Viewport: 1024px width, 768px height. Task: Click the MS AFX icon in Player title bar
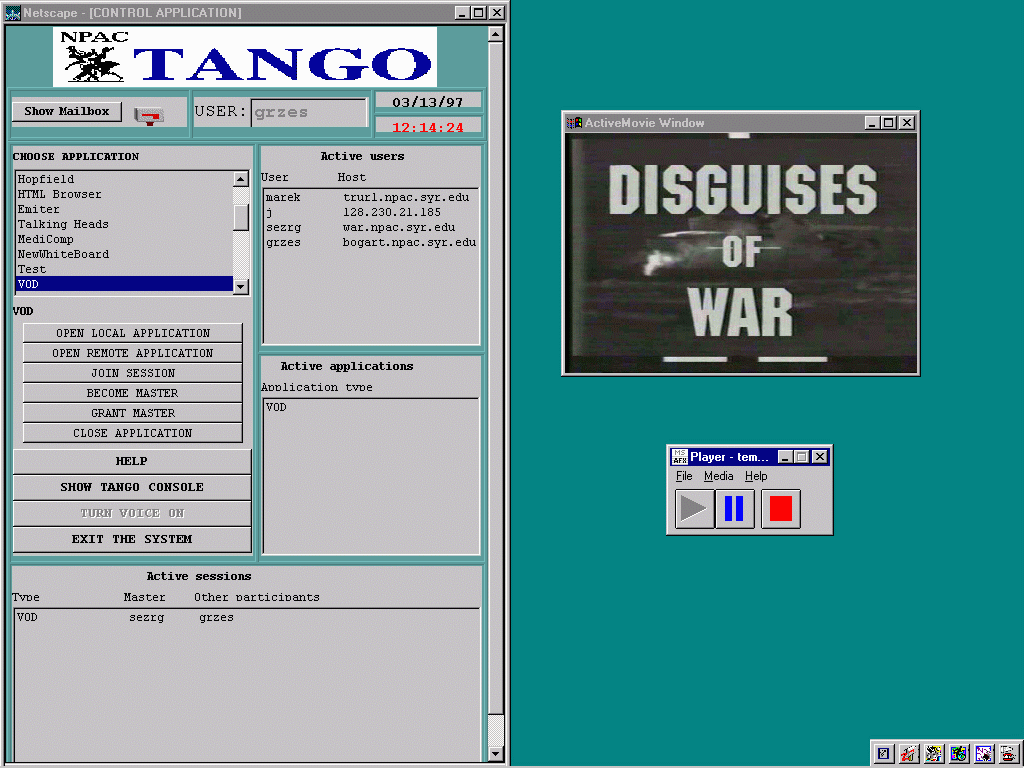pos(679,456)
